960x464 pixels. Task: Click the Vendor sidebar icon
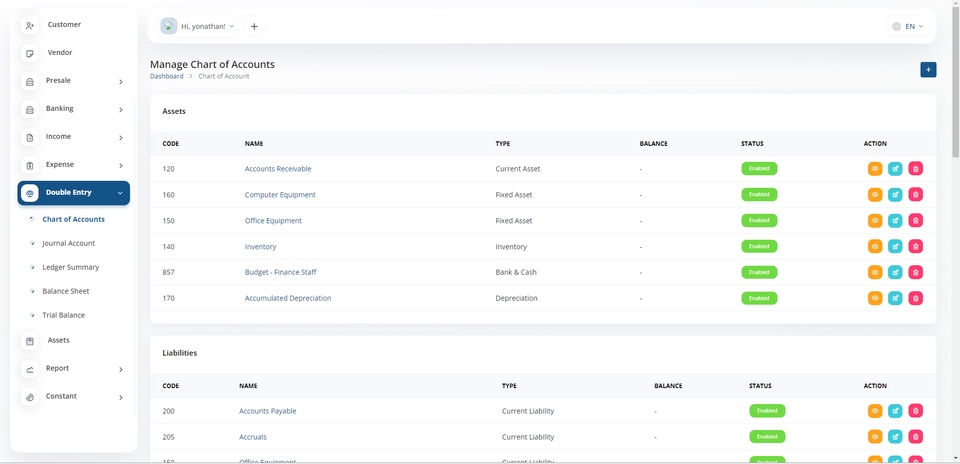pos(29,54)
